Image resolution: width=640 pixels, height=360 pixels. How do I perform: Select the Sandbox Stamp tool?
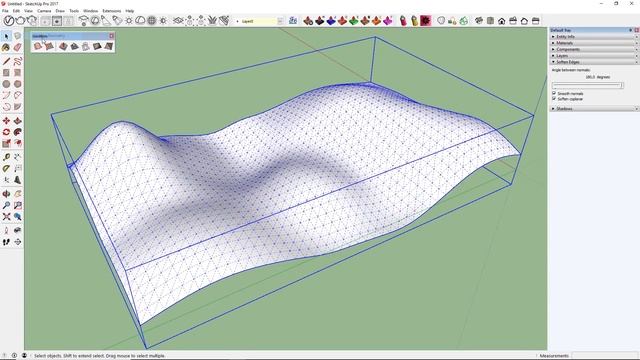pos(74,46)
